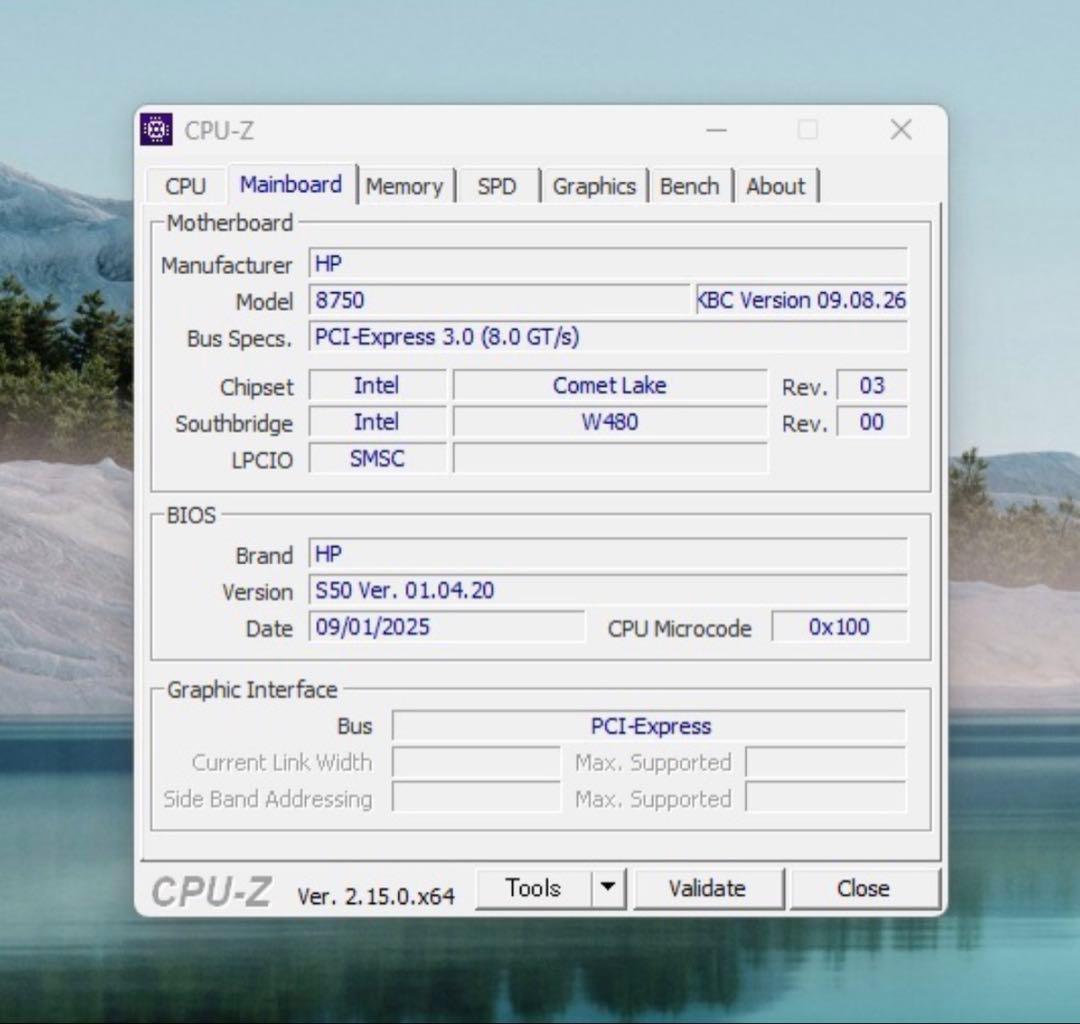Select the Bus field showing PCI-Express

651,725
